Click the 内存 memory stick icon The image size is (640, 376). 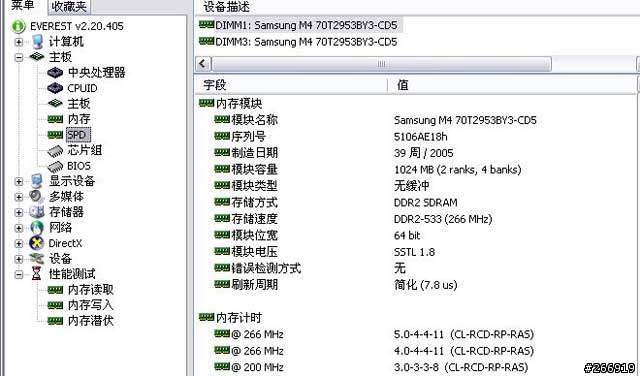55,119
